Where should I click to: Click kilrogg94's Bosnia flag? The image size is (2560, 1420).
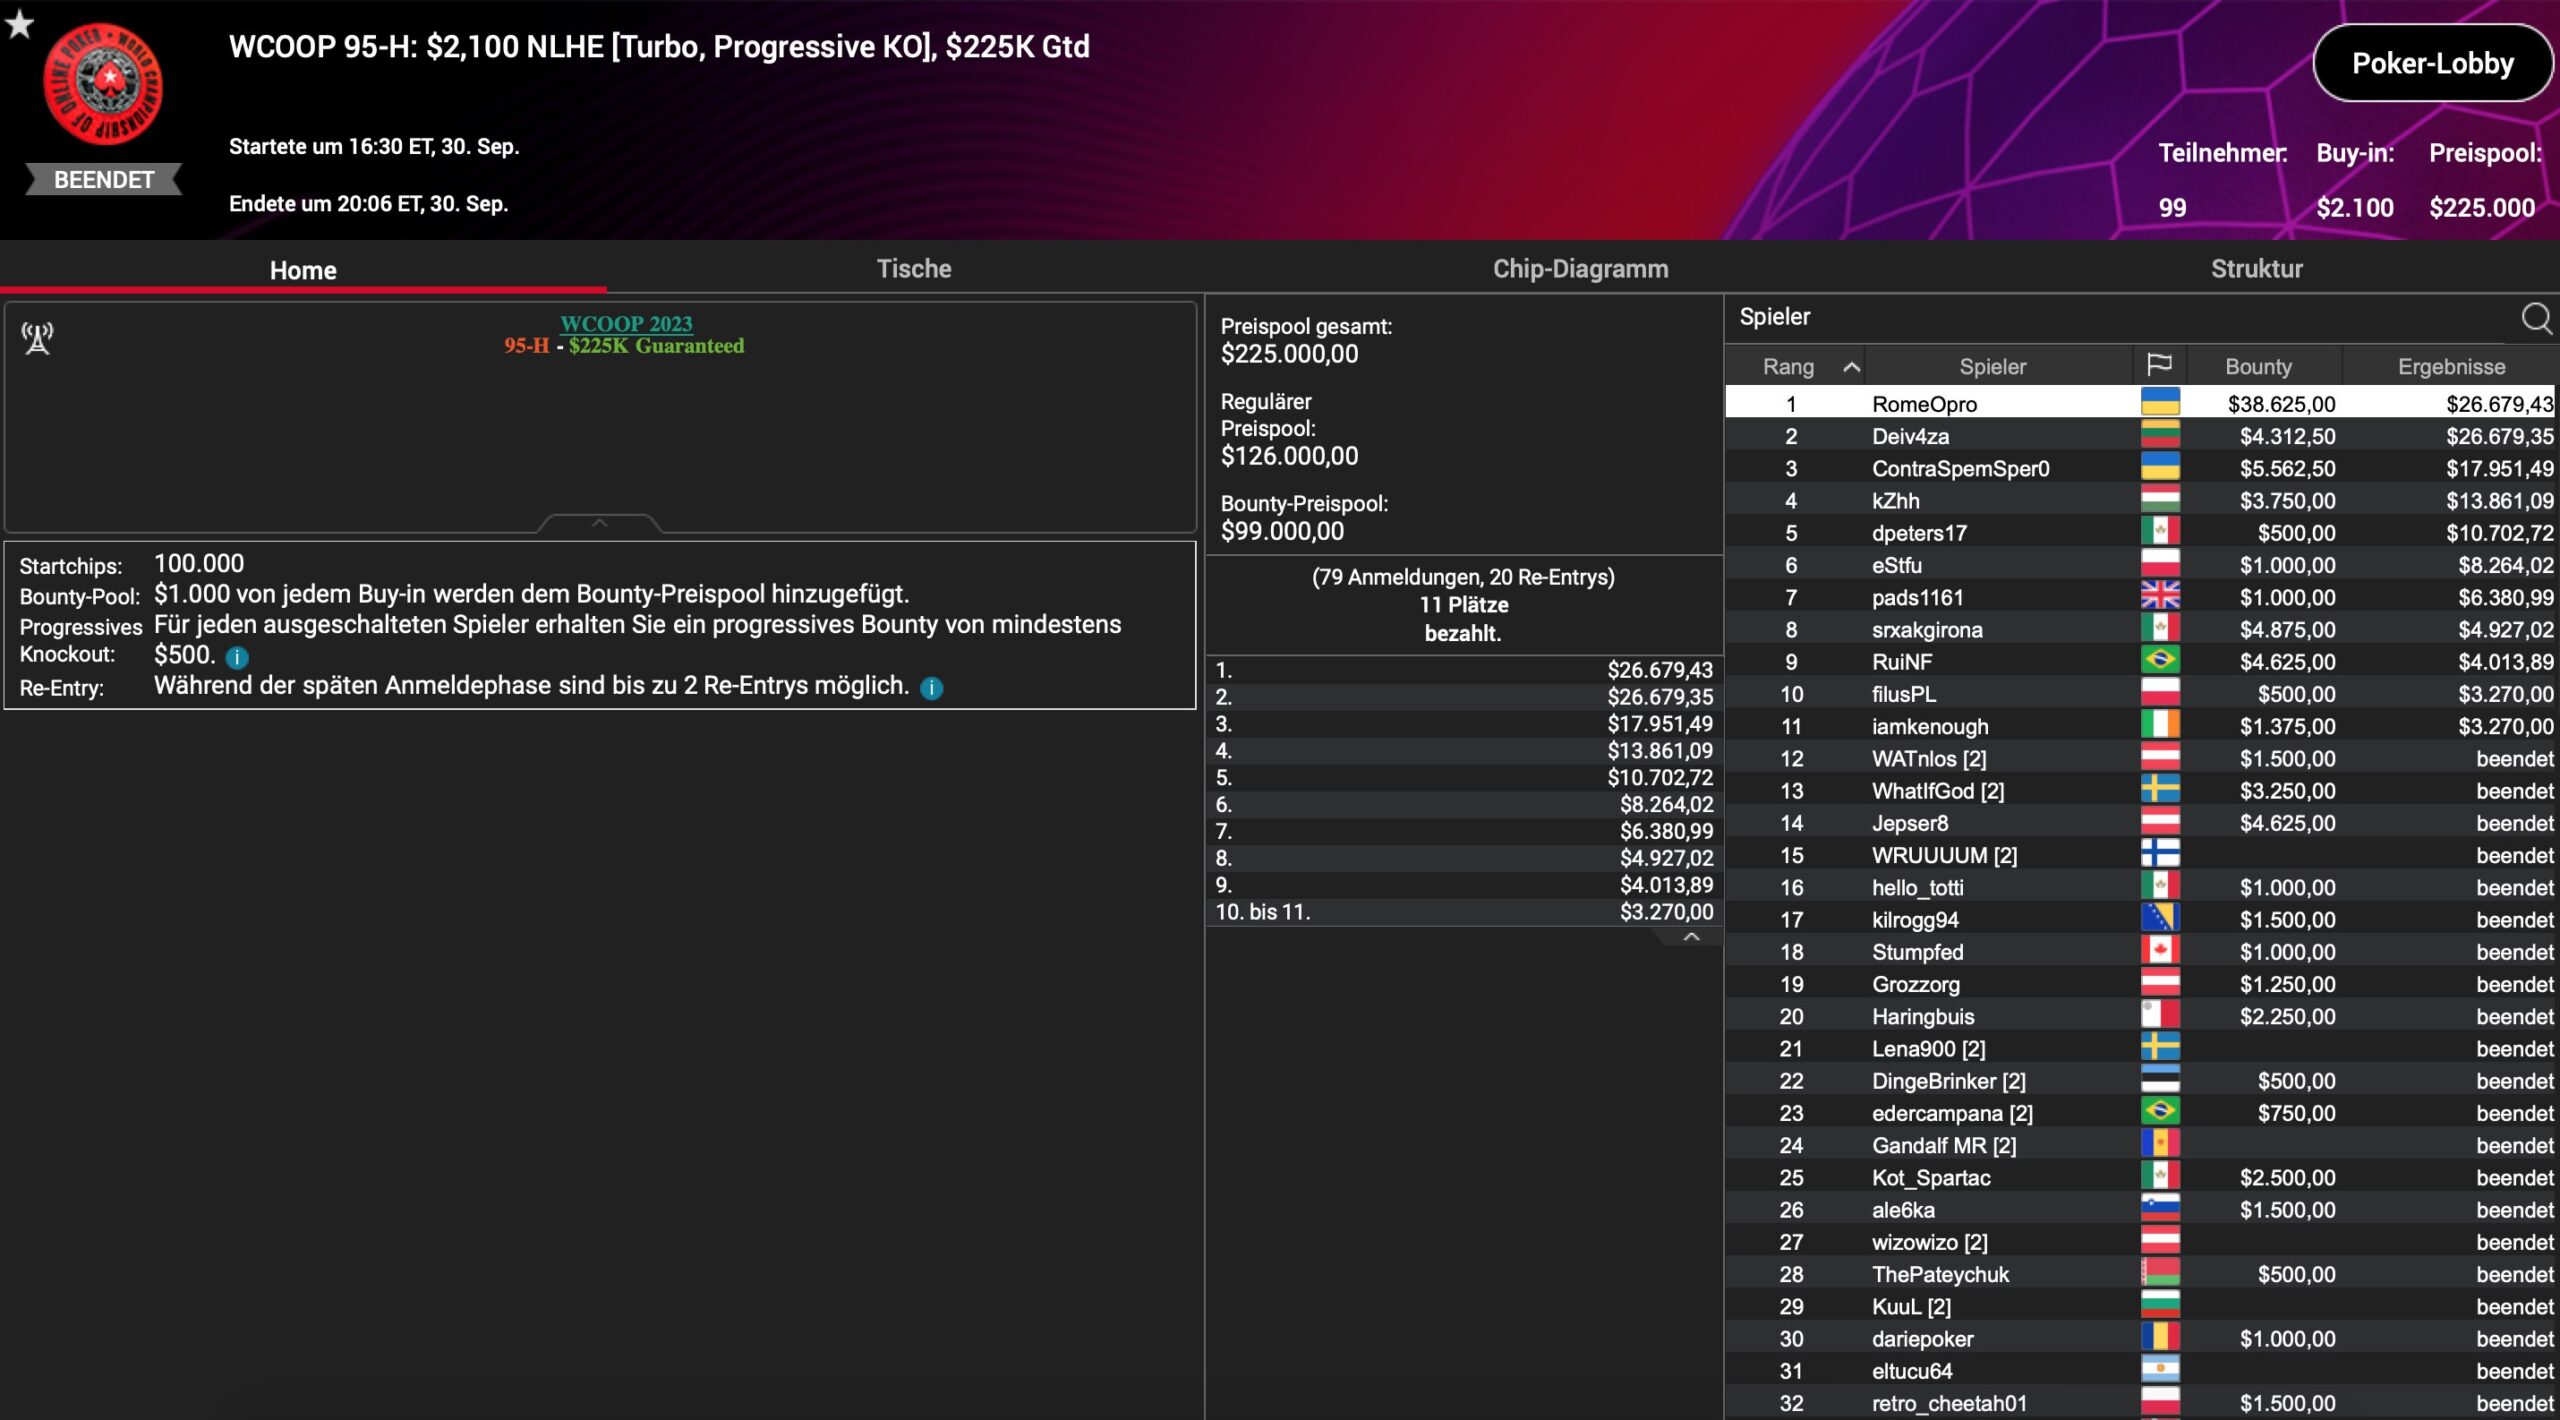[2160, 919]
